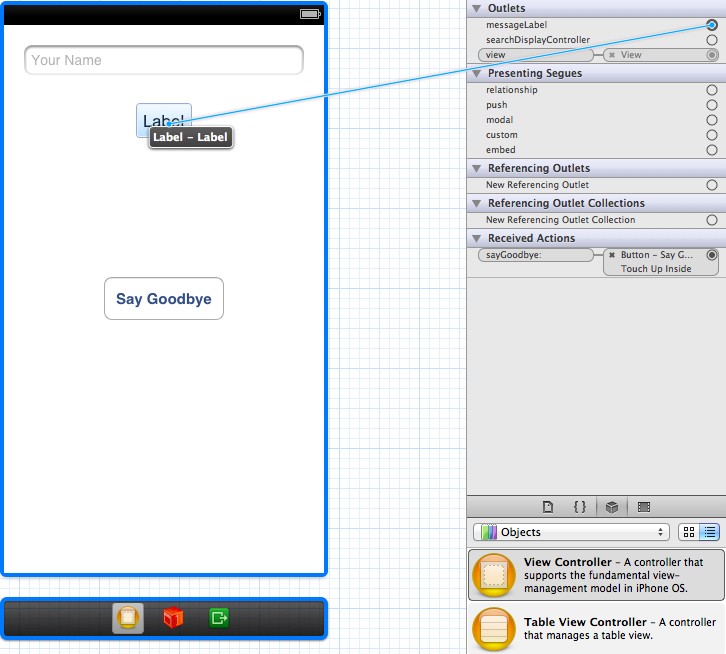Image resolution: width=726 pixels, height=654 pixels.
Task: Switch library to icon grid view
Action: [x=689, y=532]
